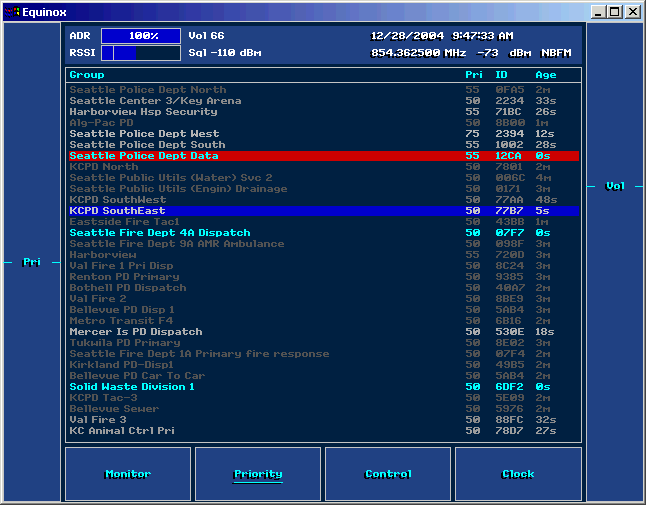This screenshot has width=646, height=505.
Task: Sort by the Group column header
Action: coord(87,75)
